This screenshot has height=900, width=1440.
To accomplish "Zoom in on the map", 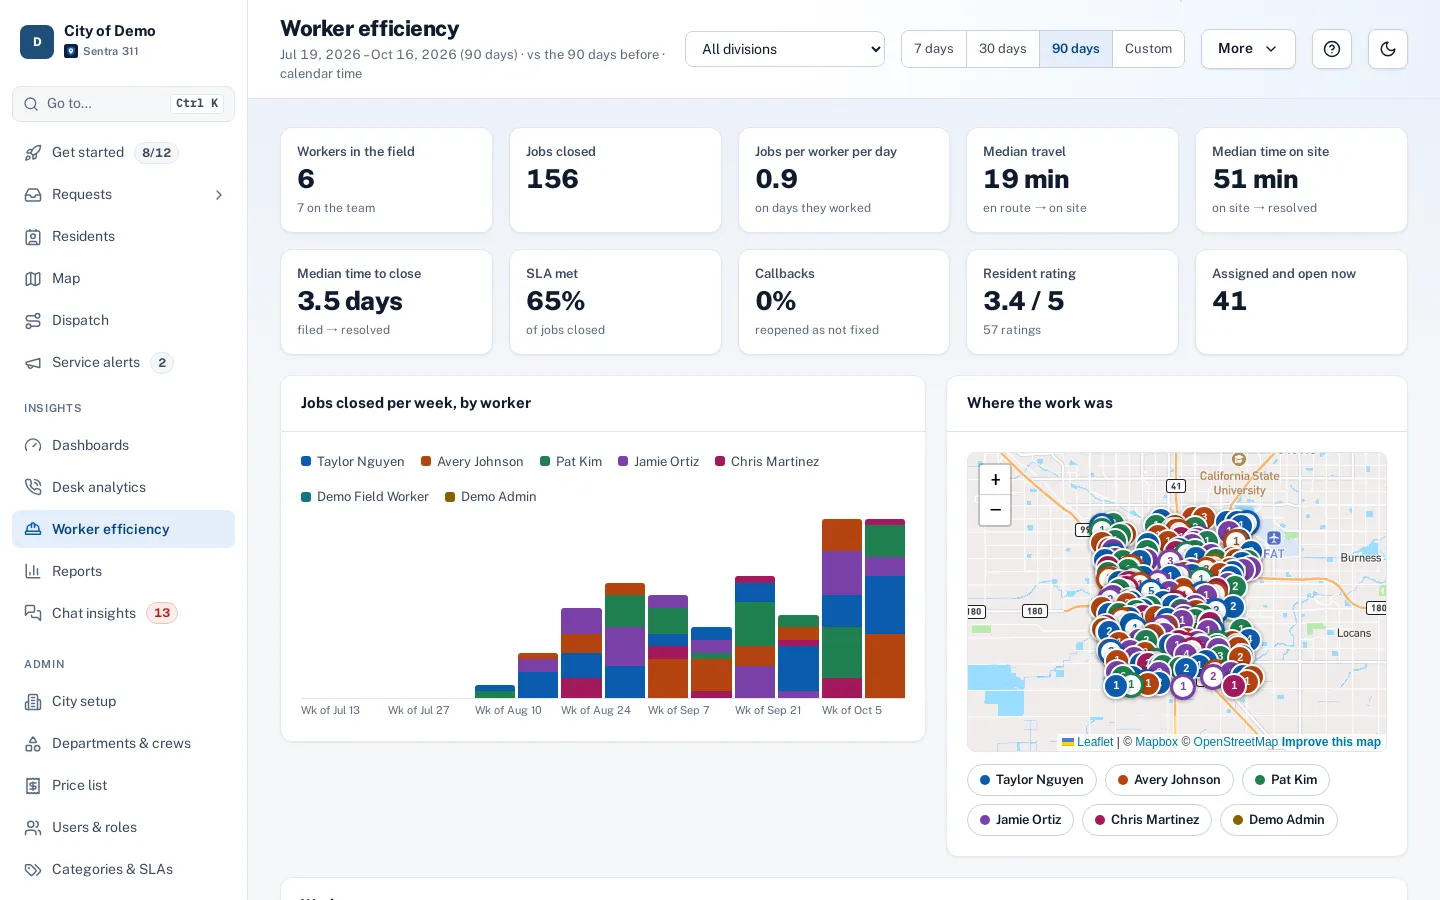I will tap(995, 480).
